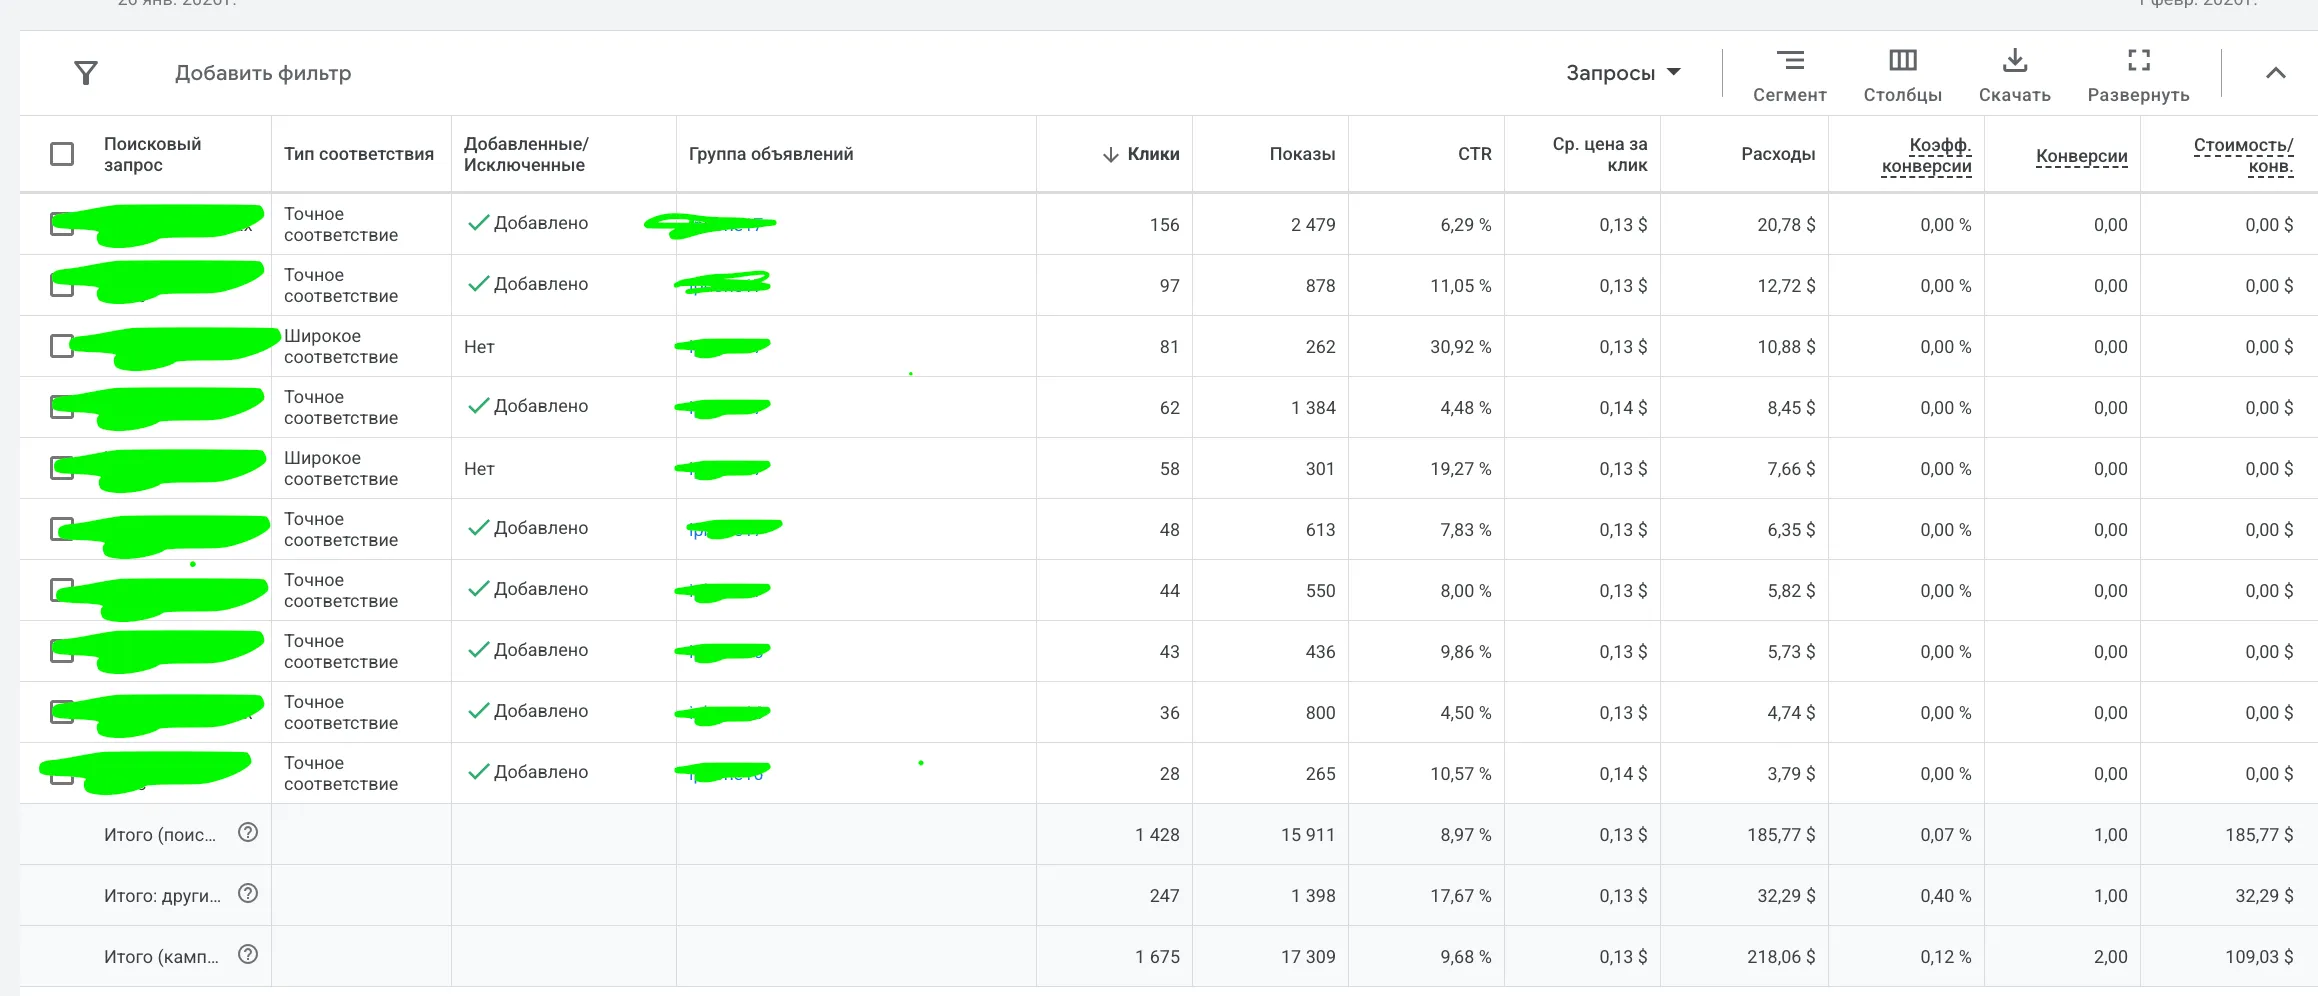This screenshot has height=996, width=2318.
Task: Sort by Ср. цена за клик header
Action: click(1599, 154)
